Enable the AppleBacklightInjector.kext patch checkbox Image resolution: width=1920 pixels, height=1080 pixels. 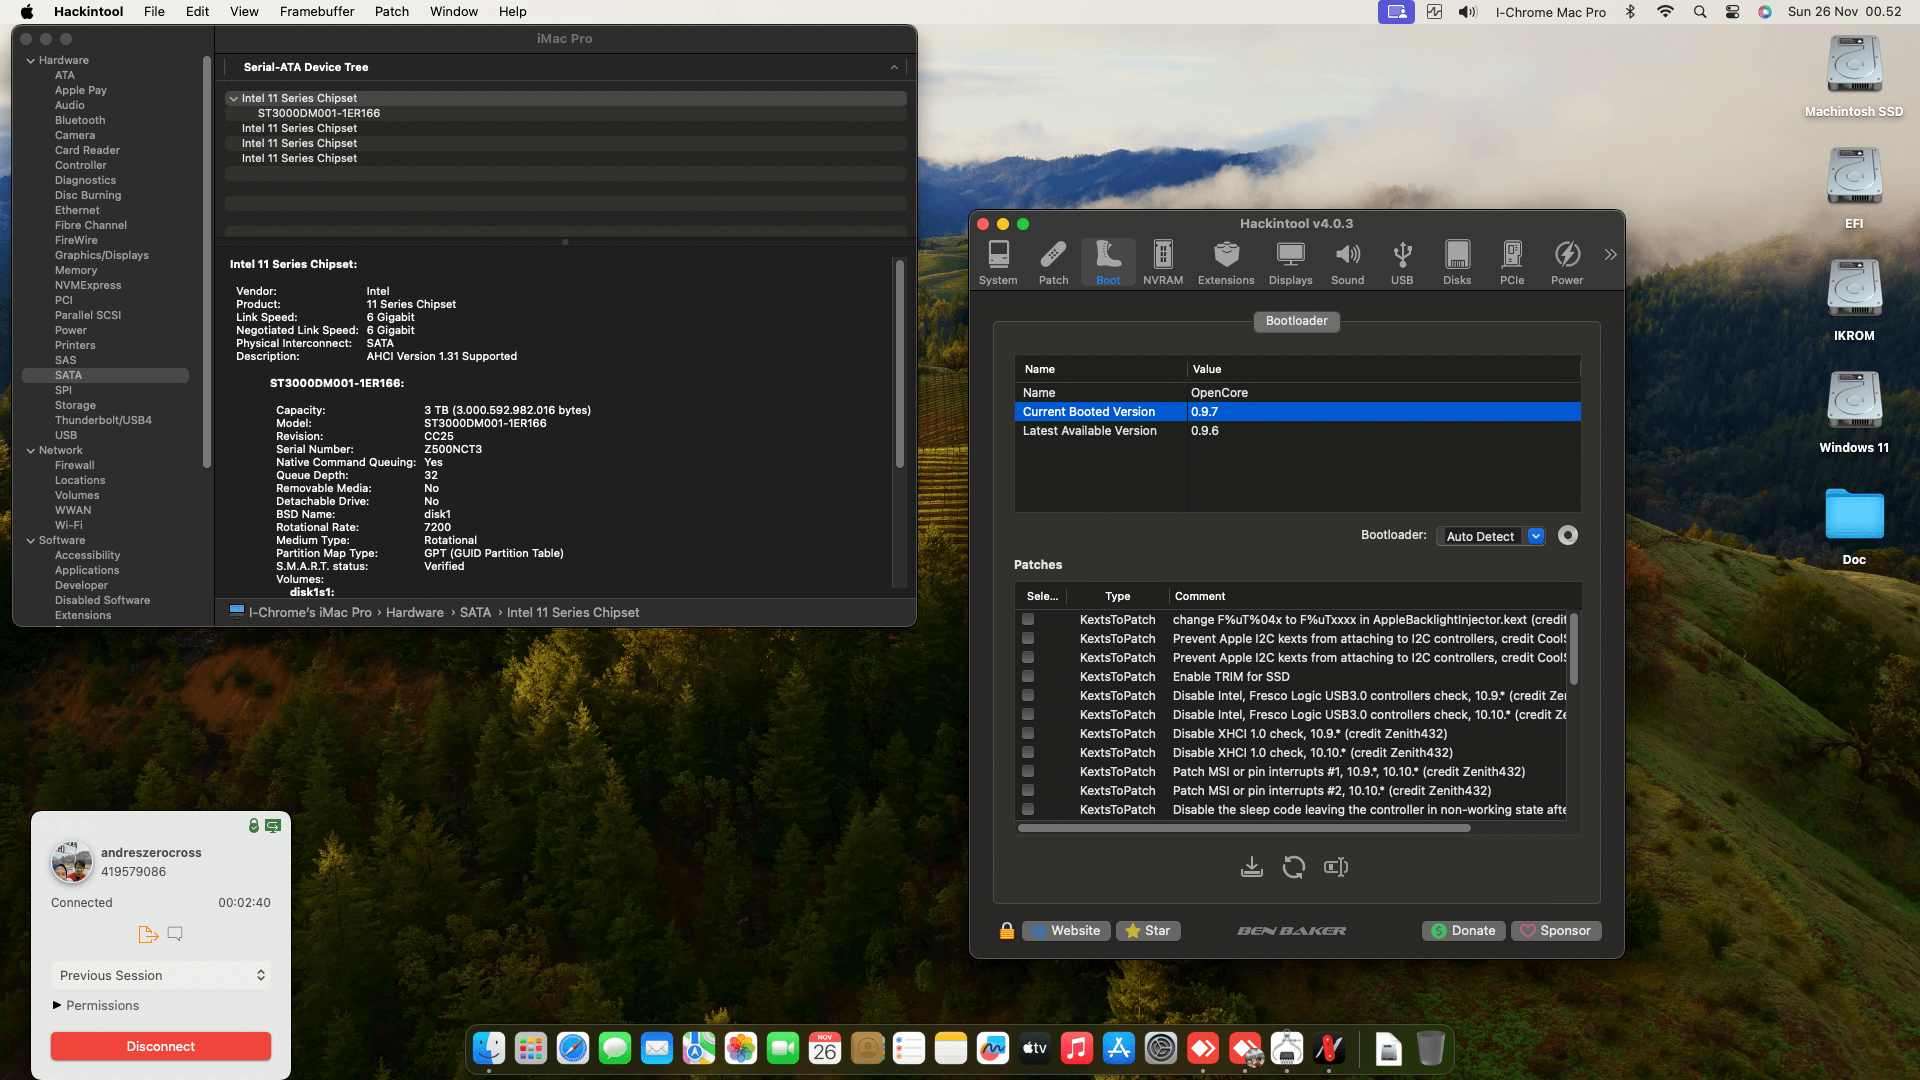[x=1028, y=620]
